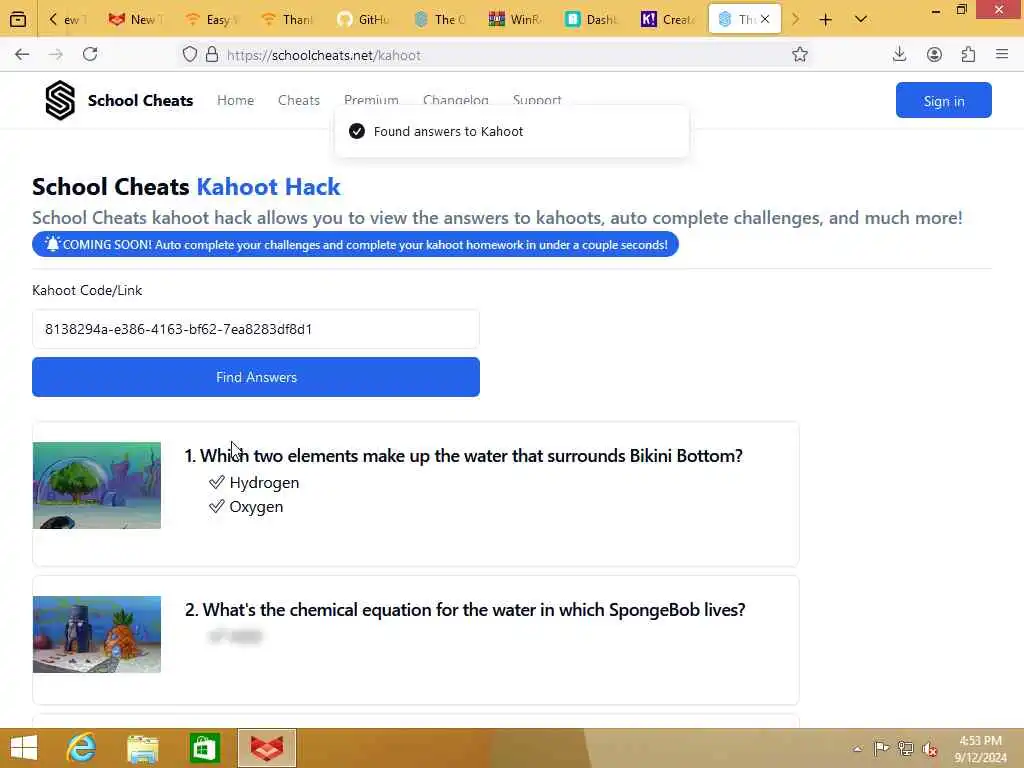Click the red fox browser icon on the taskbar
This screenshot has width=1024, height=768.
[x=267, y=748]
